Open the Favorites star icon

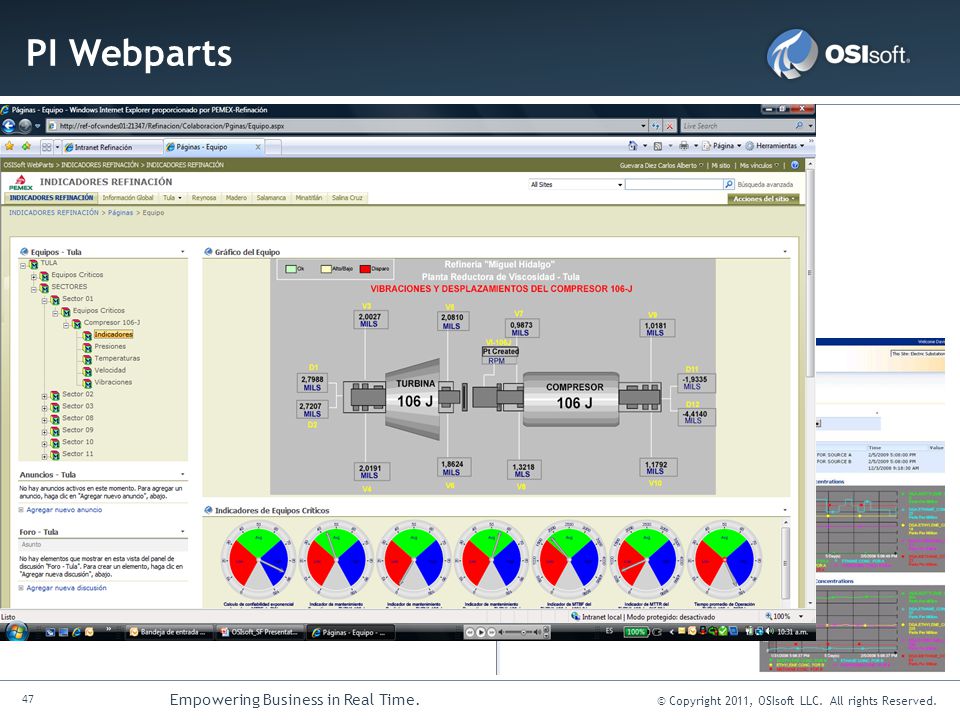click(9, 146)
